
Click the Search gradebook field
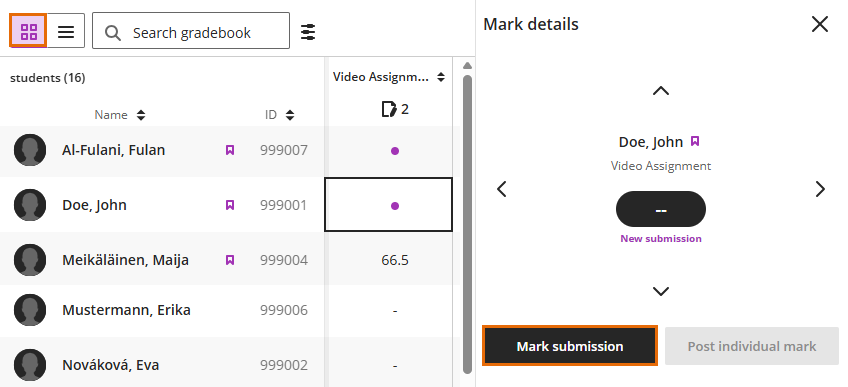pyautogui.click(x=191, y=32)
